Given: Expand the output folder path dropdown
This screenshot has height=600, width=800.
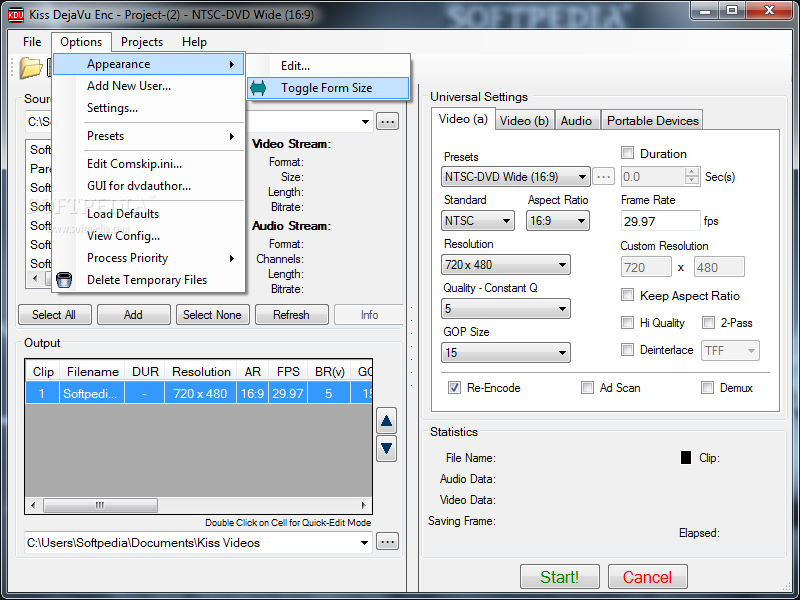Looking at the screenshot, I should coord(364,542).
